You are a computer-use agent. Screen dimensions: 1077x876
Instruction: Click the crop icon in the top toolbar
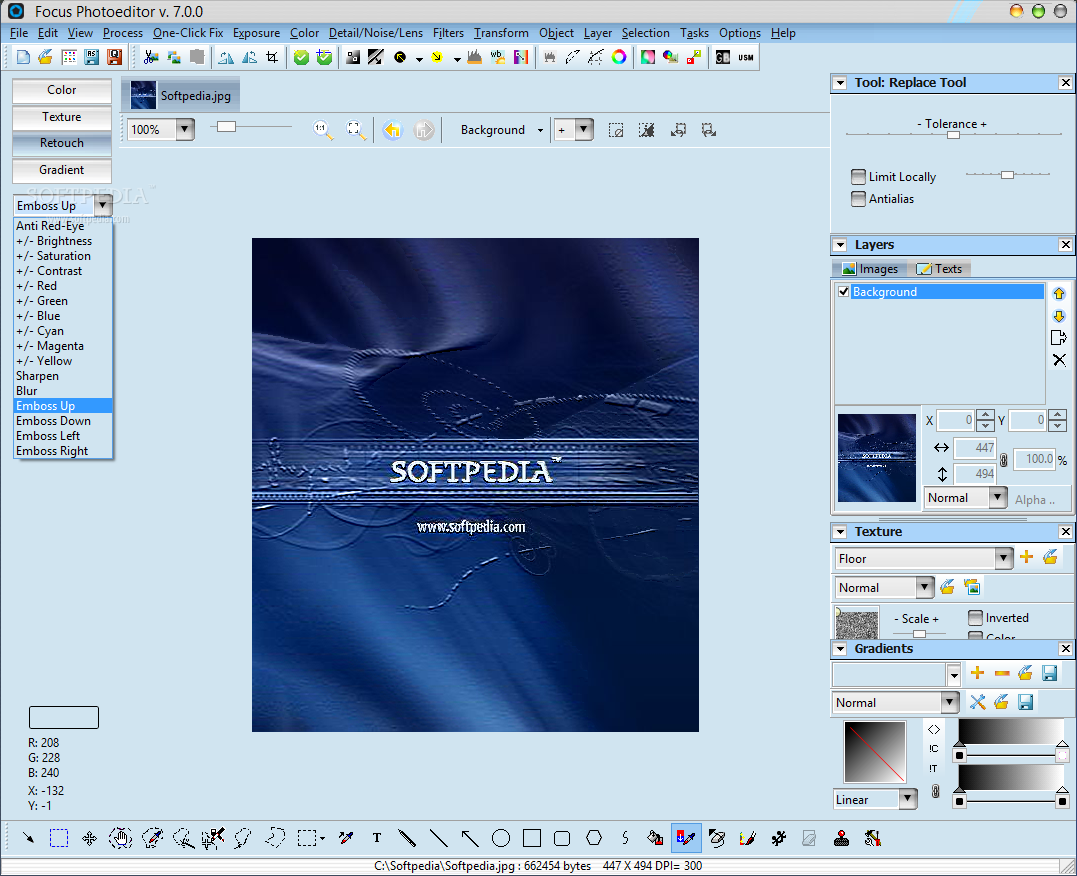pos(273,57)
